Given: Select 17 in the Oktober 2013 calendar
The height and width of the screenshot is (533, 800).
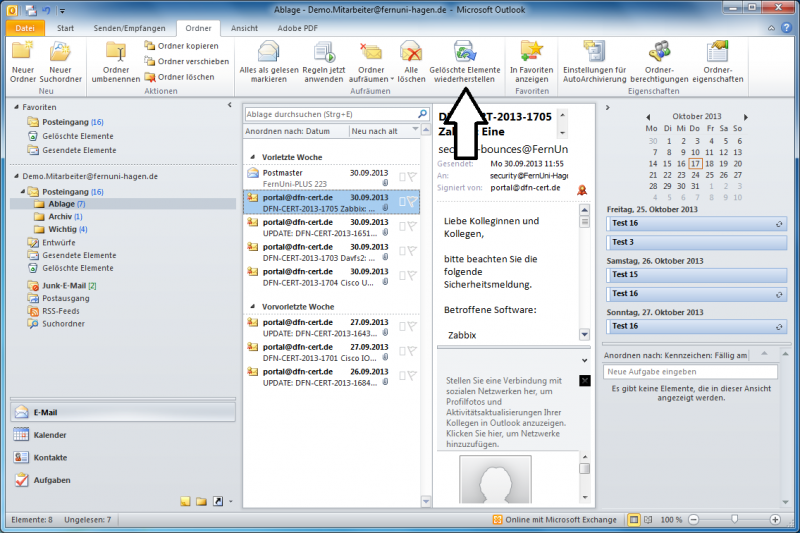Looking at the screenshot, I should [695, 164].
